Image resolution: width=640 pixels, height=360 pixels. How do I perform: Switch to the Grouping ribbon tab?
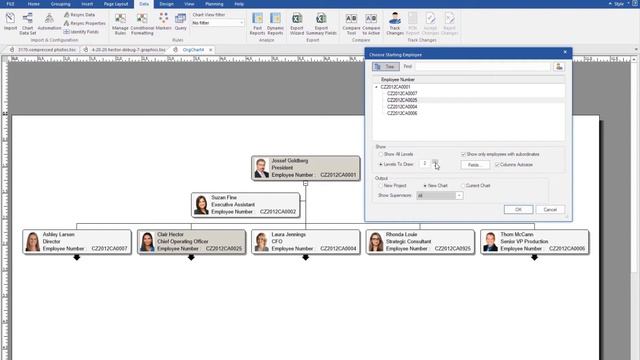60,4
